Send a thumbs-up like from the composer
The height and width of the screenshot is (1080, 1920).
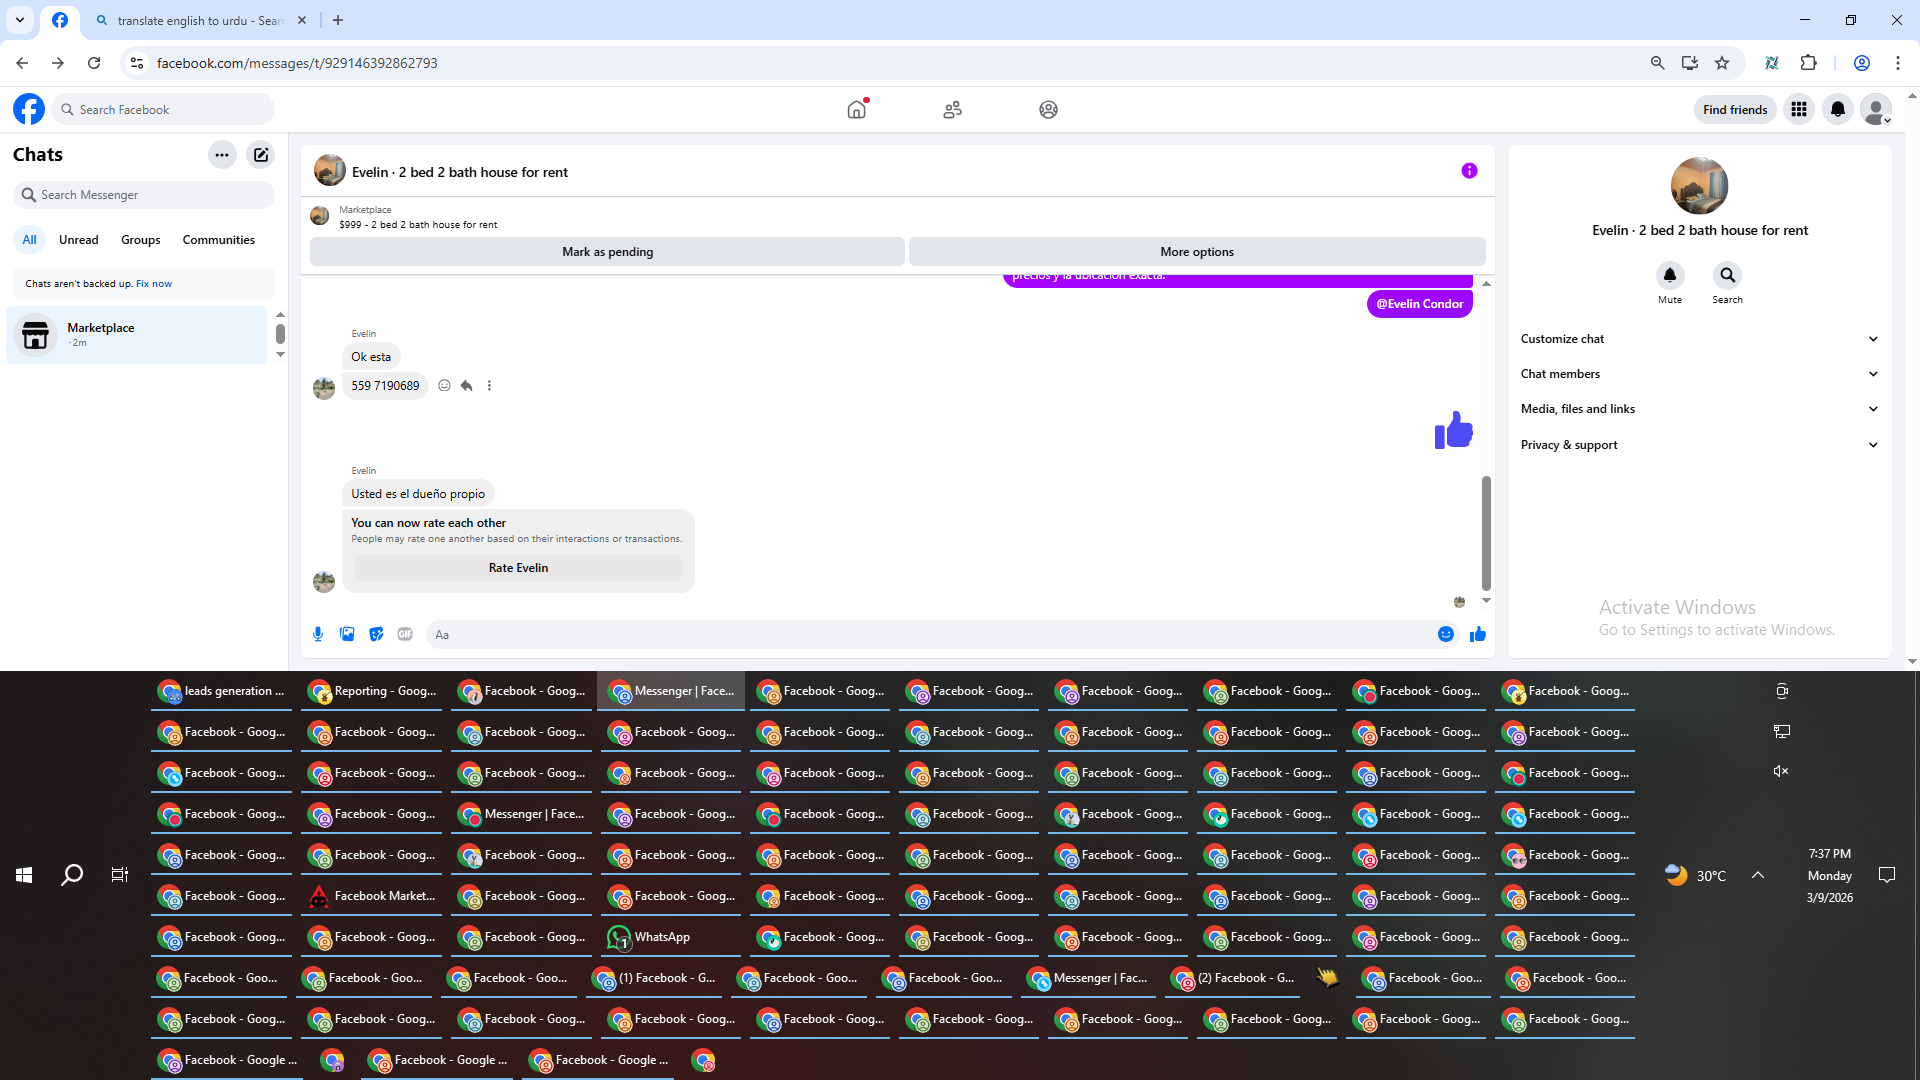[x=1478, y=634]
